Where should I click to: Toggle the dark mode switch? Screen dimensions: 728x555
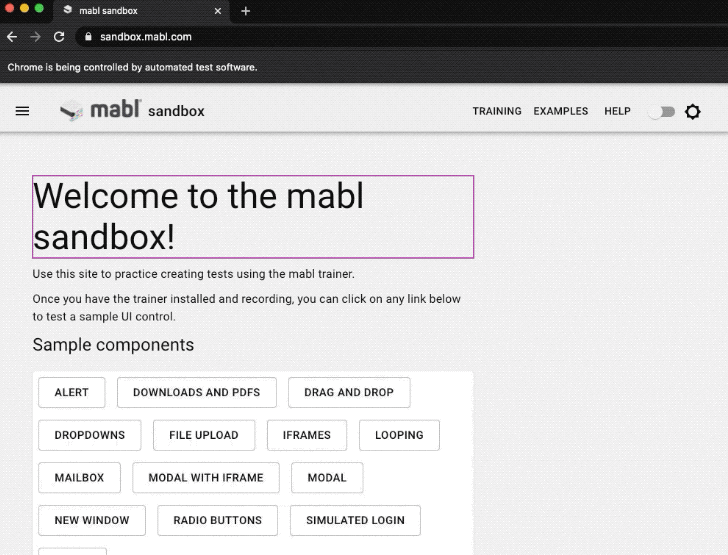point(662,111)
